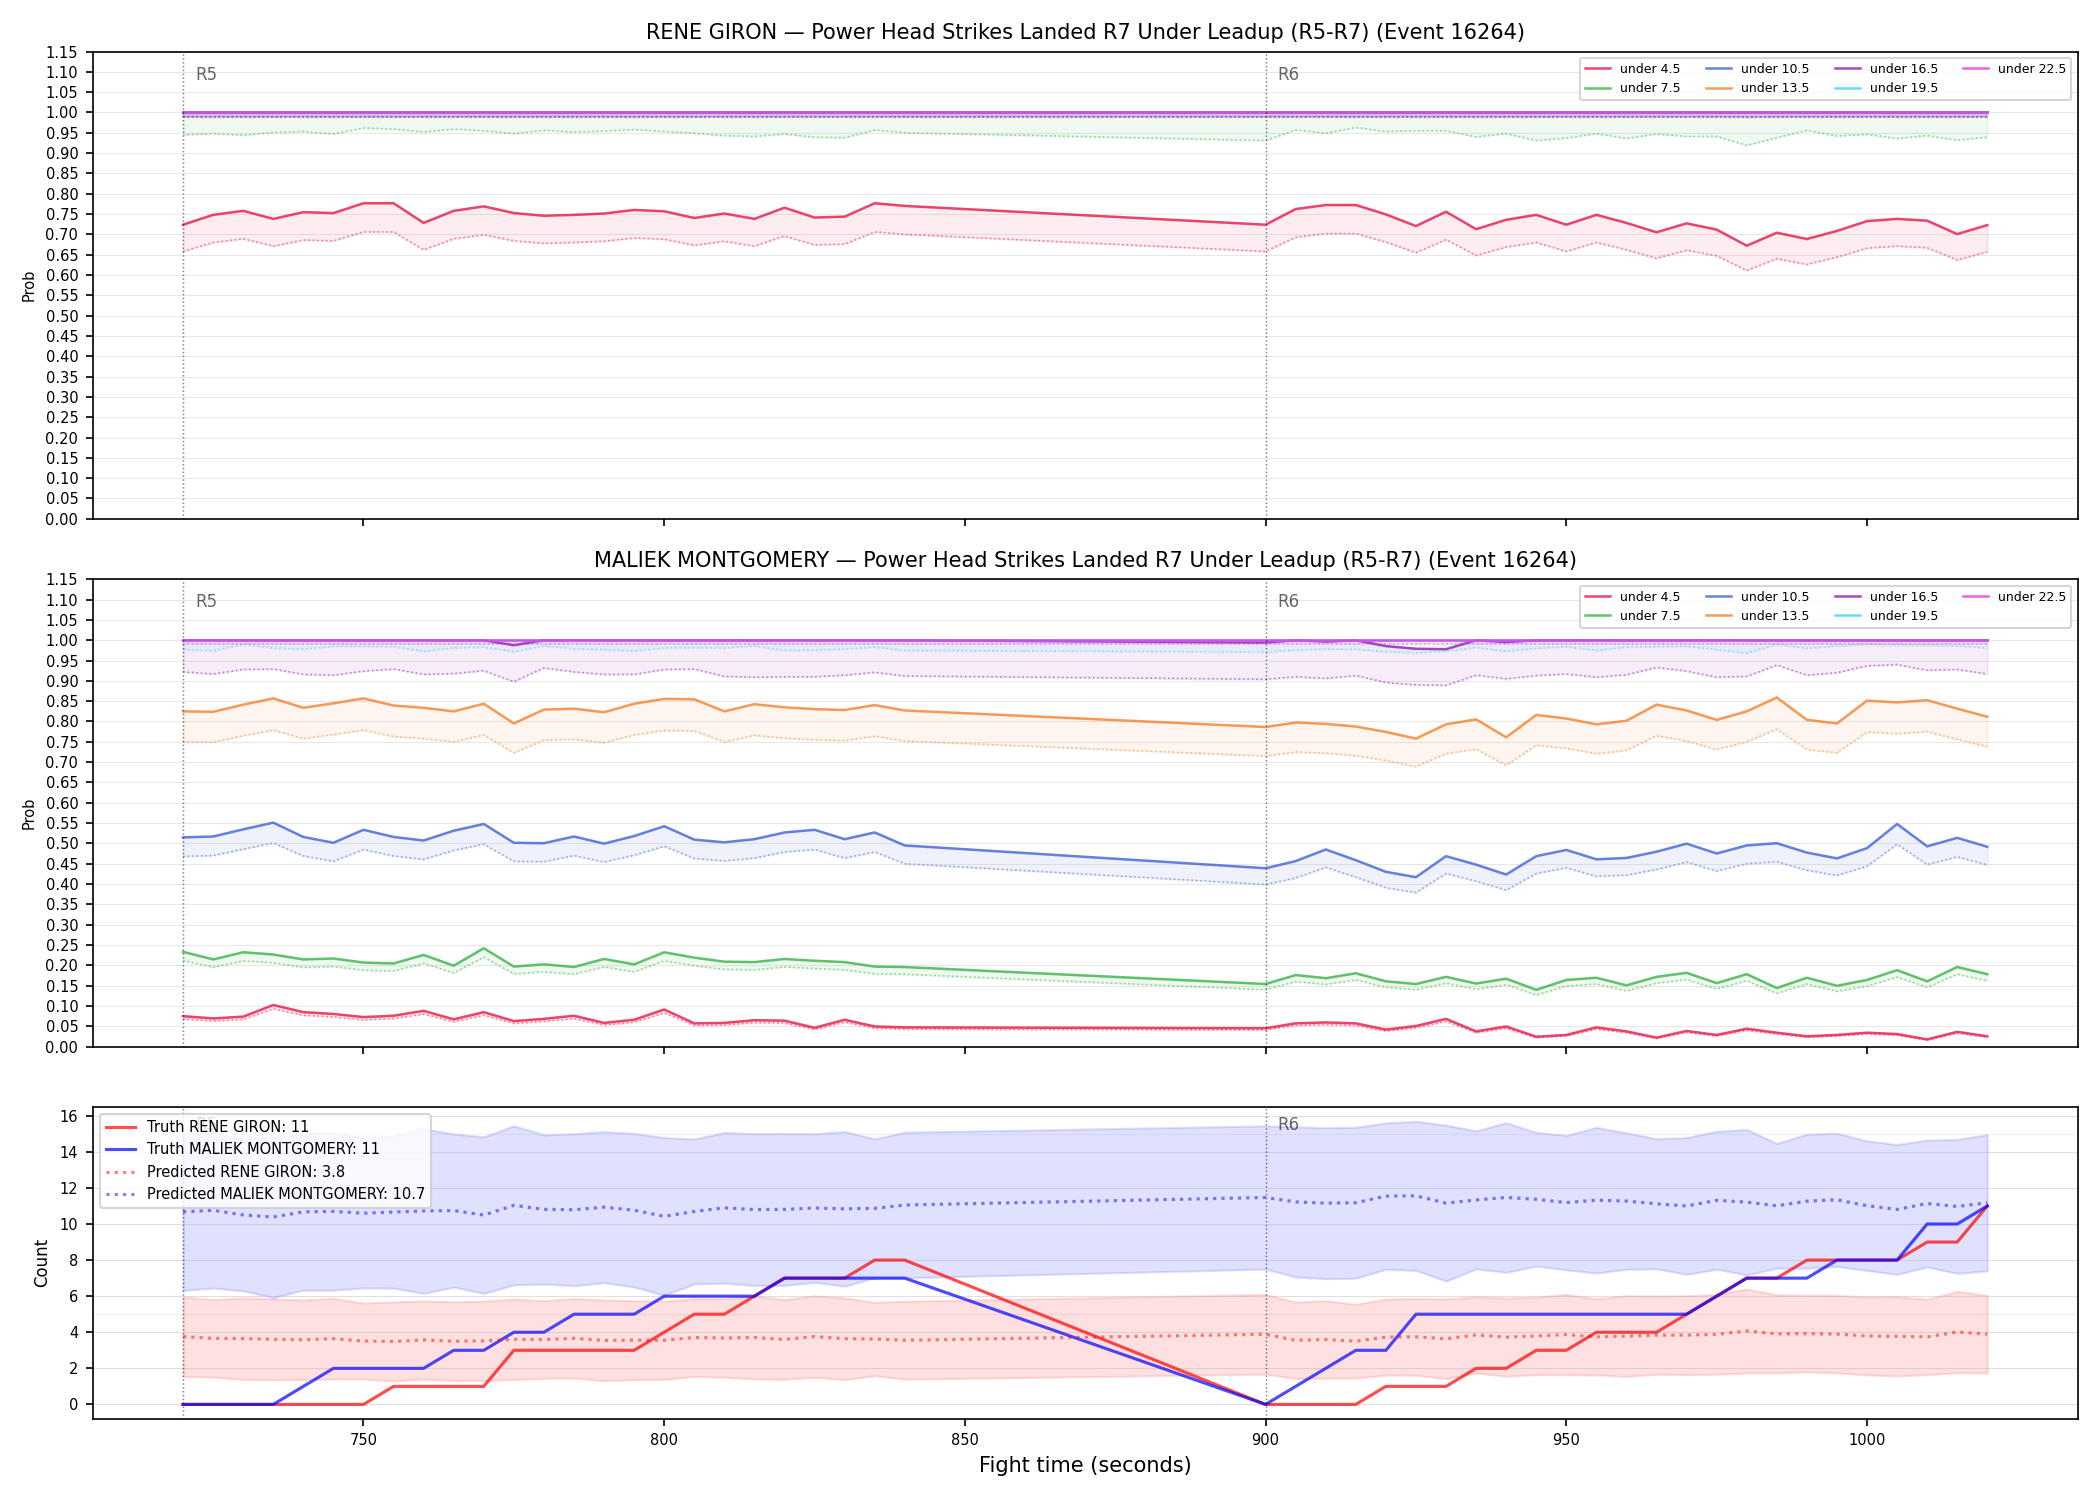Click 'Predicted MALIEK MONTGOMERY: 10.7' legend entry

click(x=265, y=1194)
